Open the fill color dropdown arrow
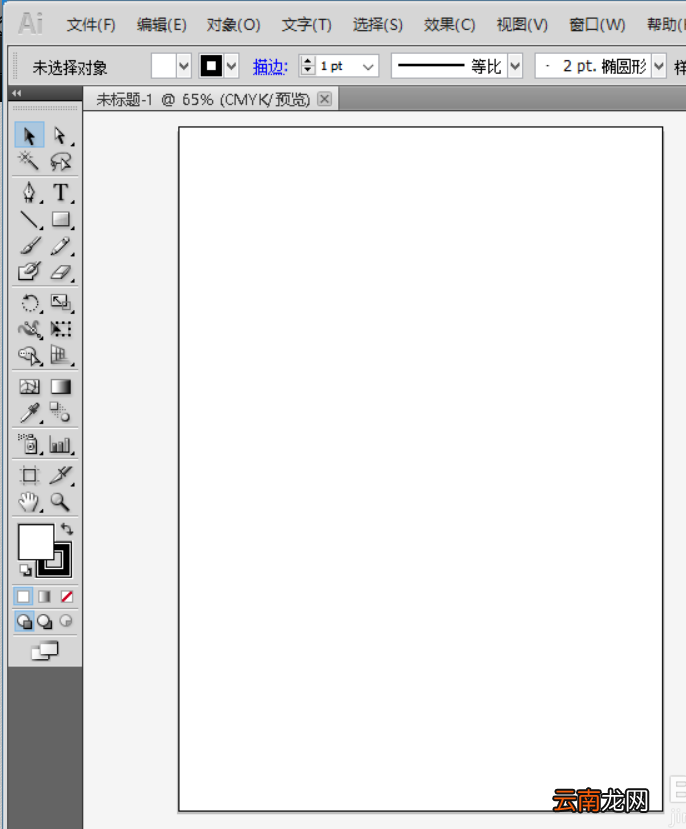 183,67
